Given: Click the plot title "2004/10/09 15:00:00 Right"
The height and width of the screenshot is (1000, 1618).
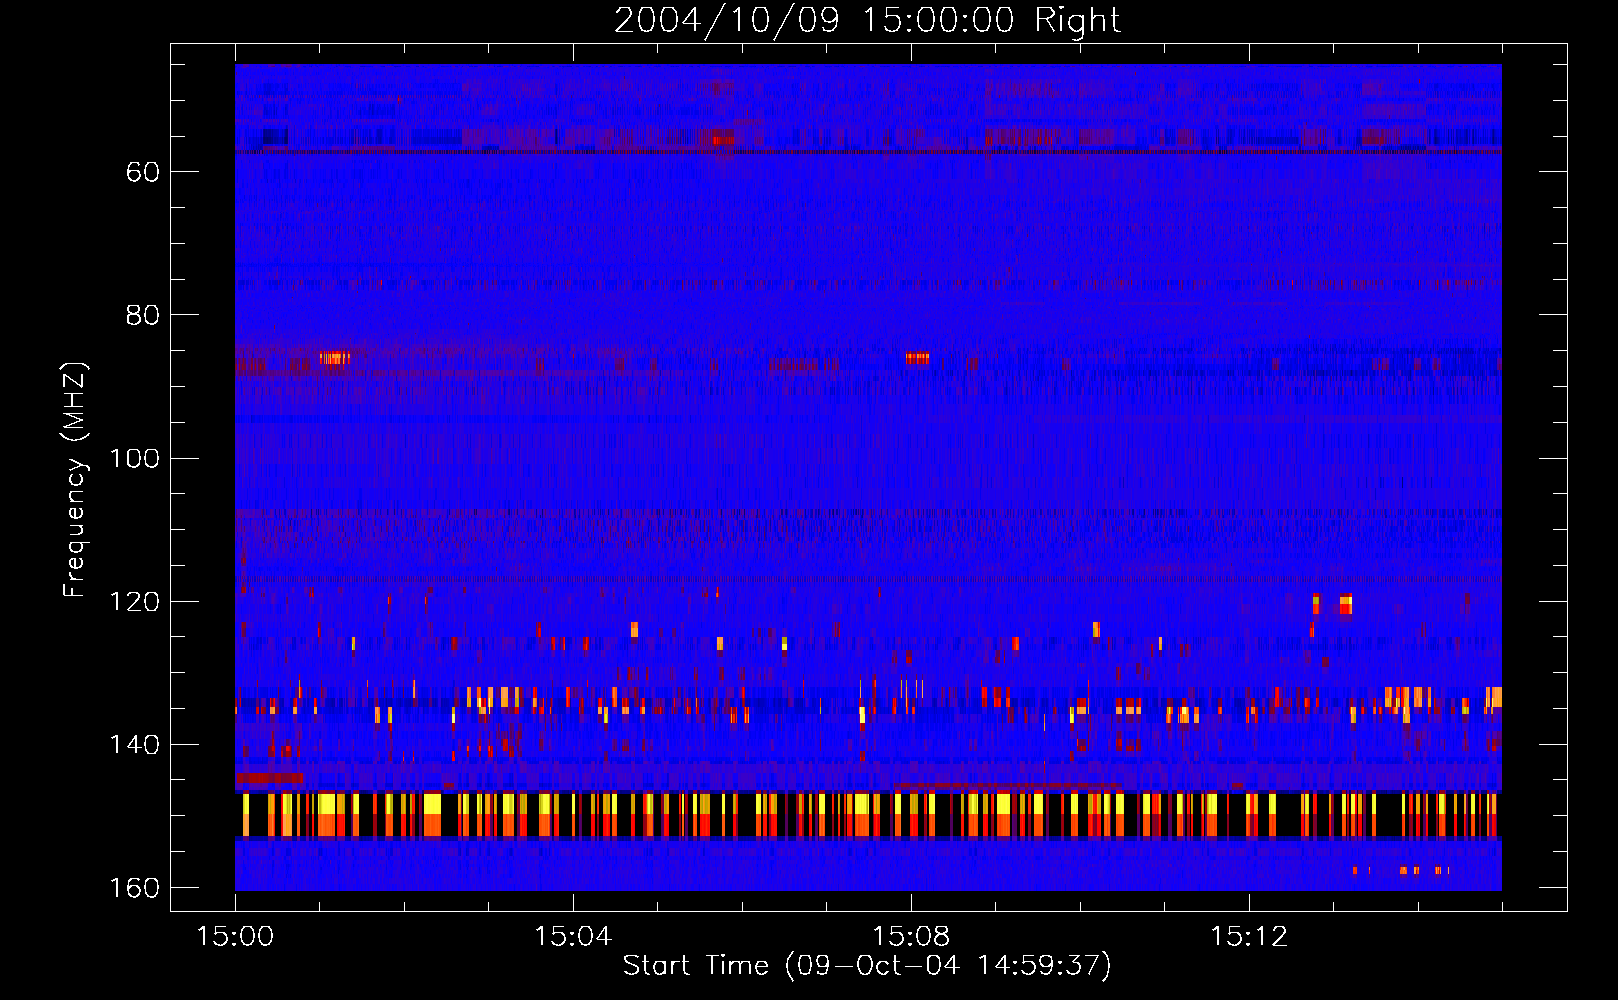Looking at the screenshot, I should pos(867,20).
